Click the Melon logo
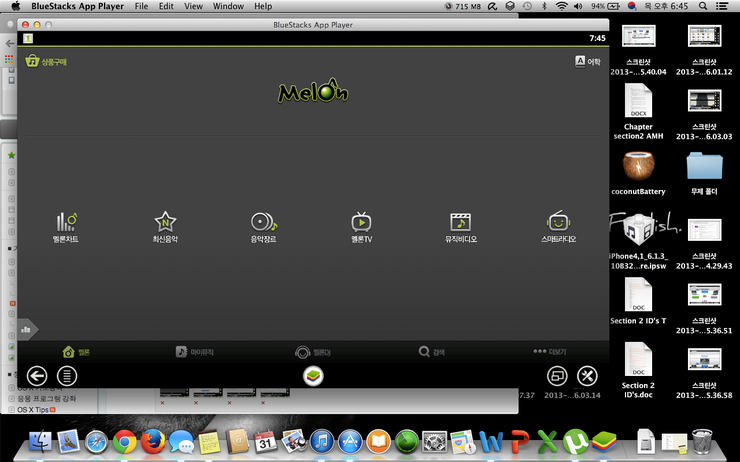The image size is (740, 462). point(313,91)
